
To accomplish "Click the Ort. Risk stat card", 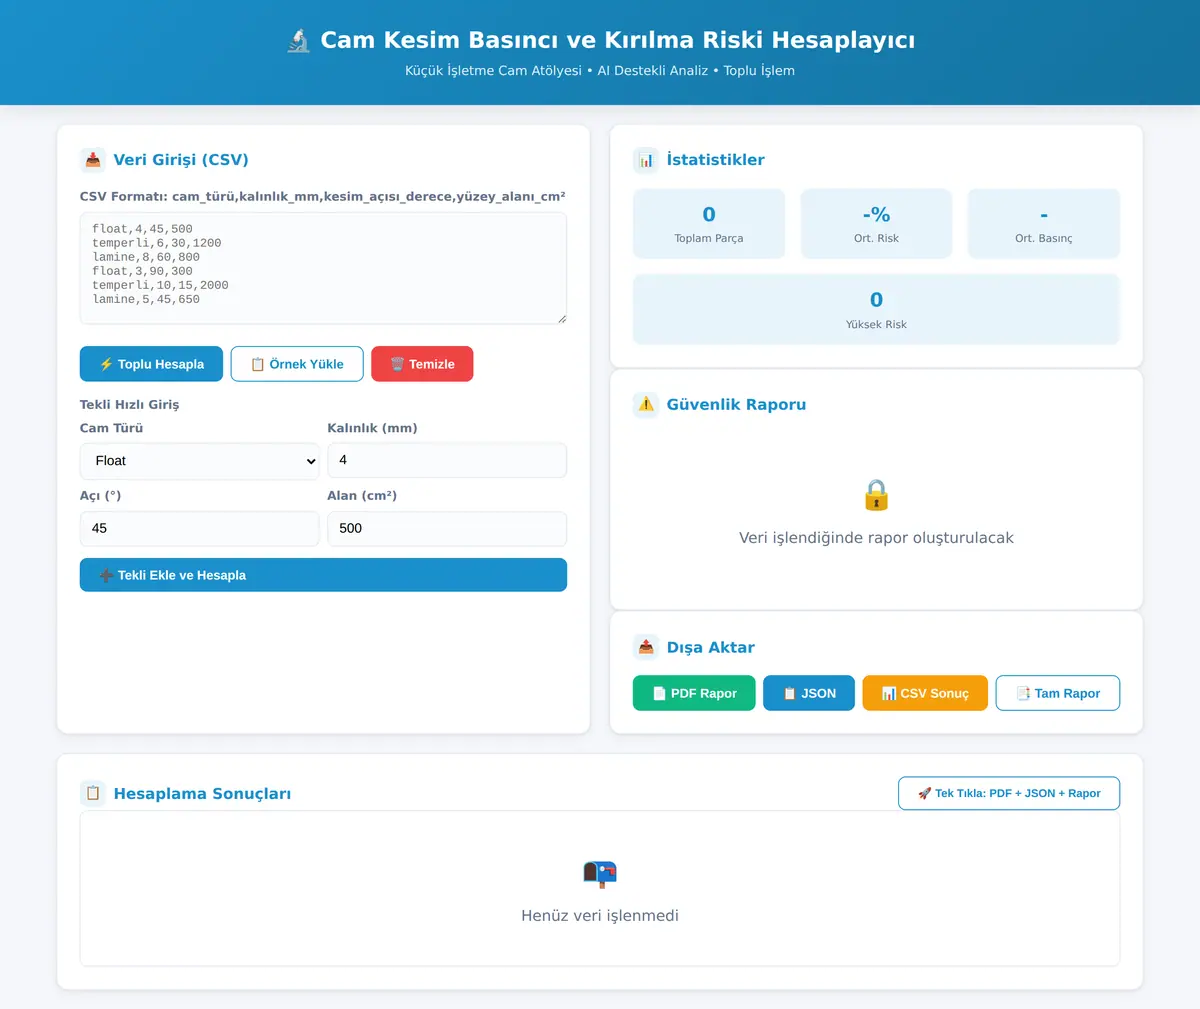I will click(876, 224).
